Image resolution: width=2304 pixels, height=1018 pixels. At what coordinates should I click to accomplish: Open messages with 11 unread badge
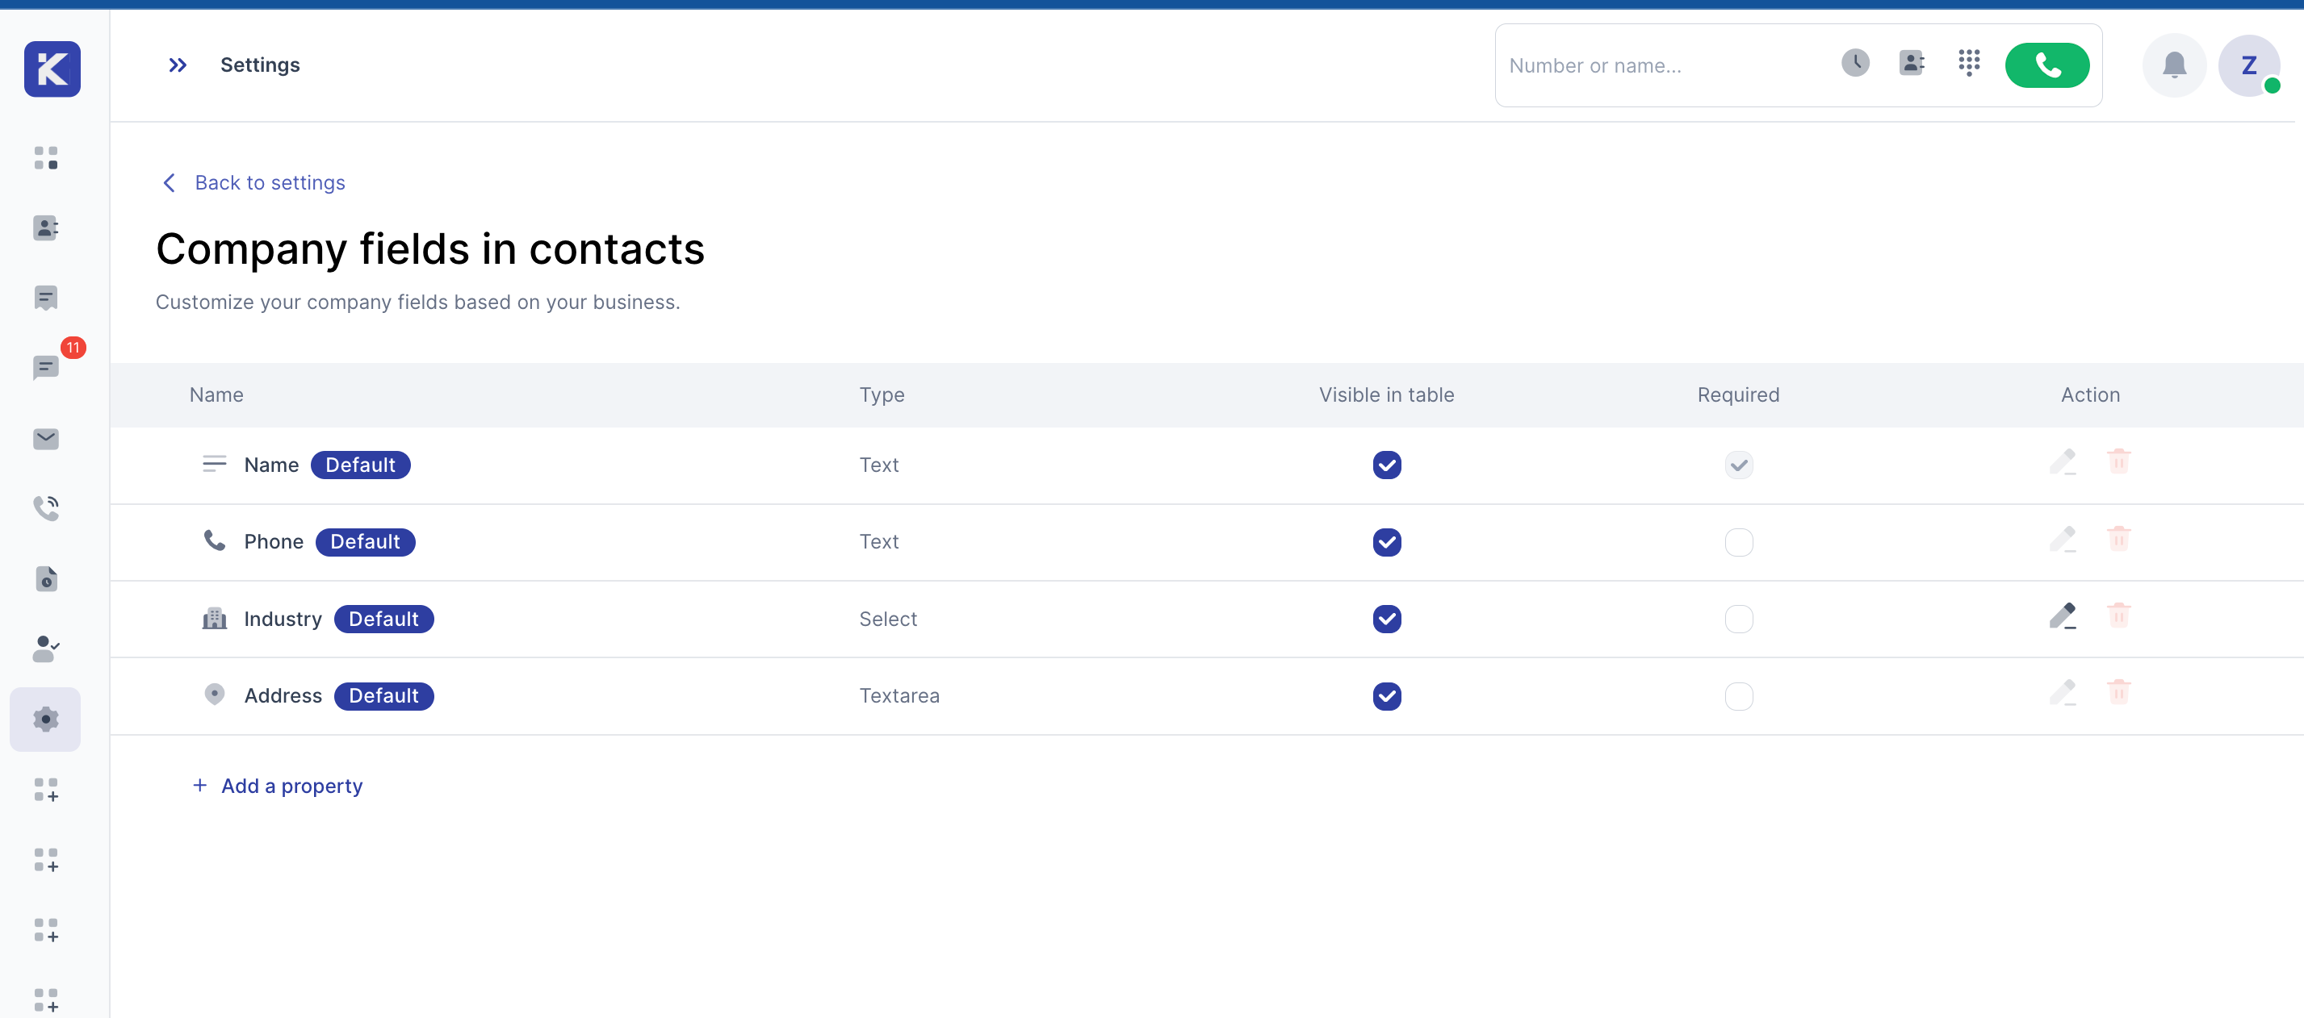(46, 367)
